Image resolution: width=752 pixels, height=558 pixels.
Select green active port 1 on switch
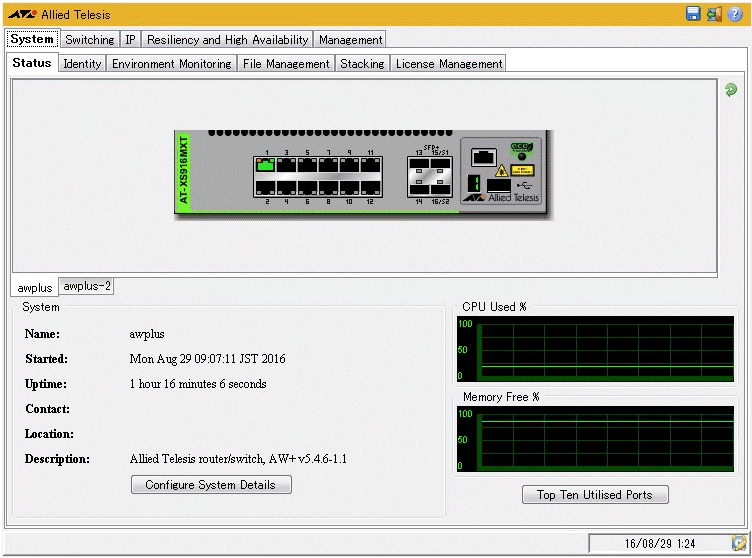(265, 165)
